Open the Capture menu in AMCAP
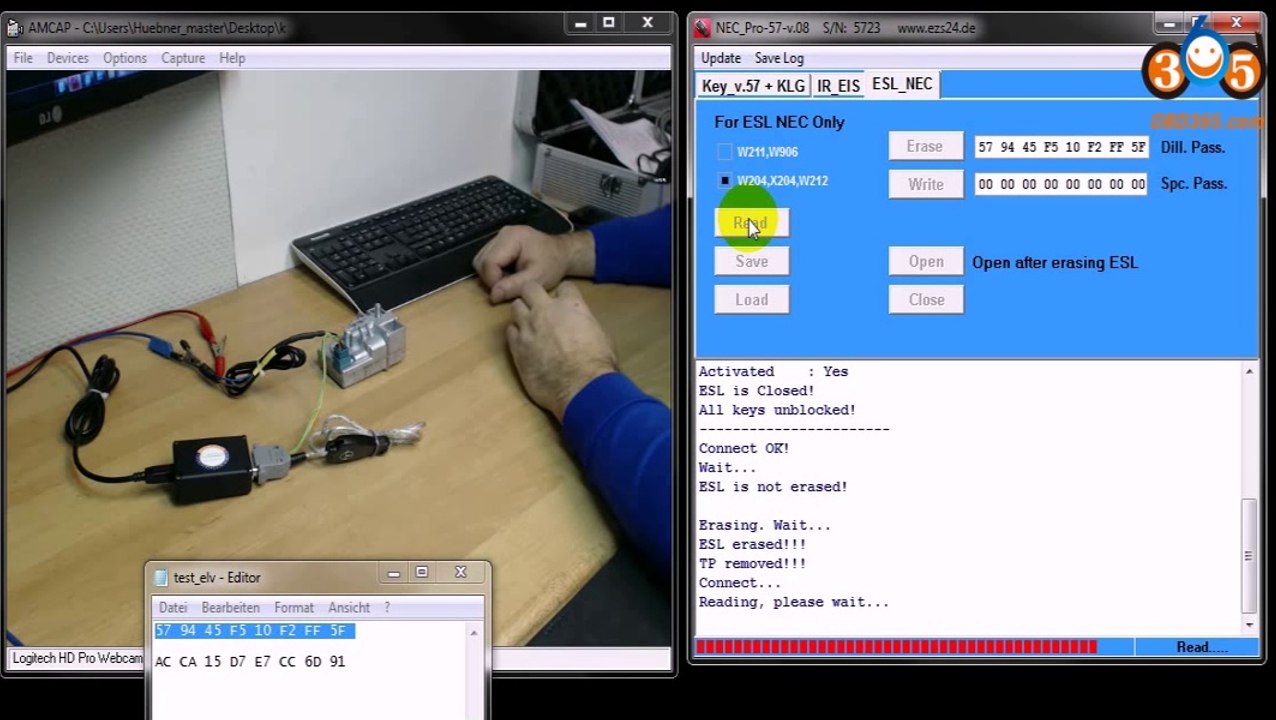The width and height of the screenshot is (1276, 720). (x=183, y=58)
